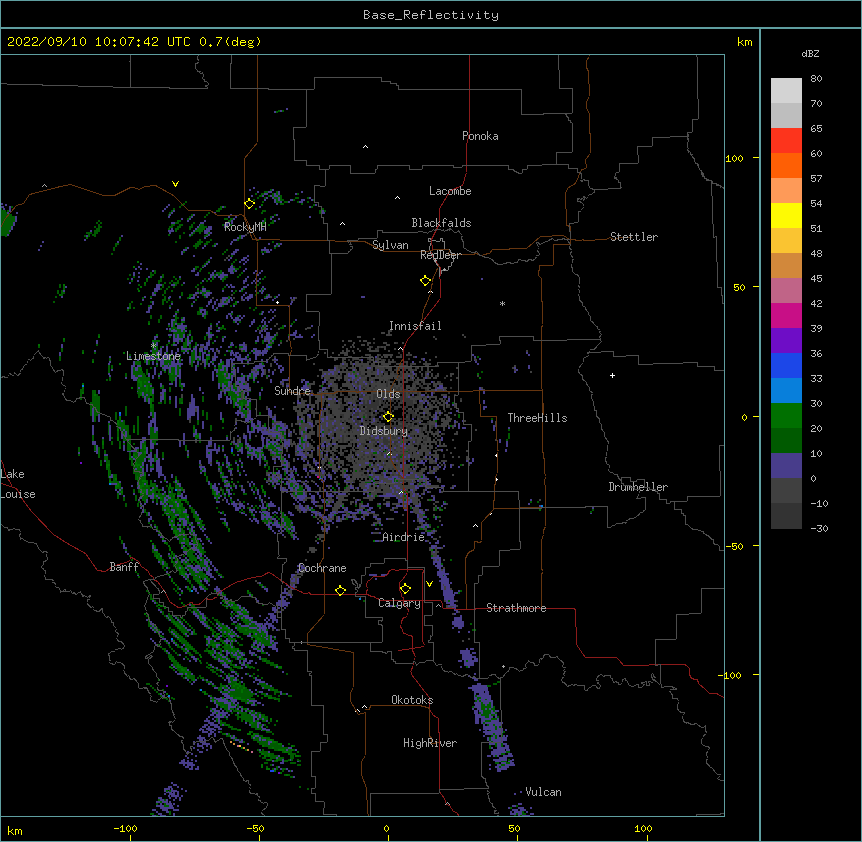
Task: Click the Limestone label
Action: coord(153,356)
